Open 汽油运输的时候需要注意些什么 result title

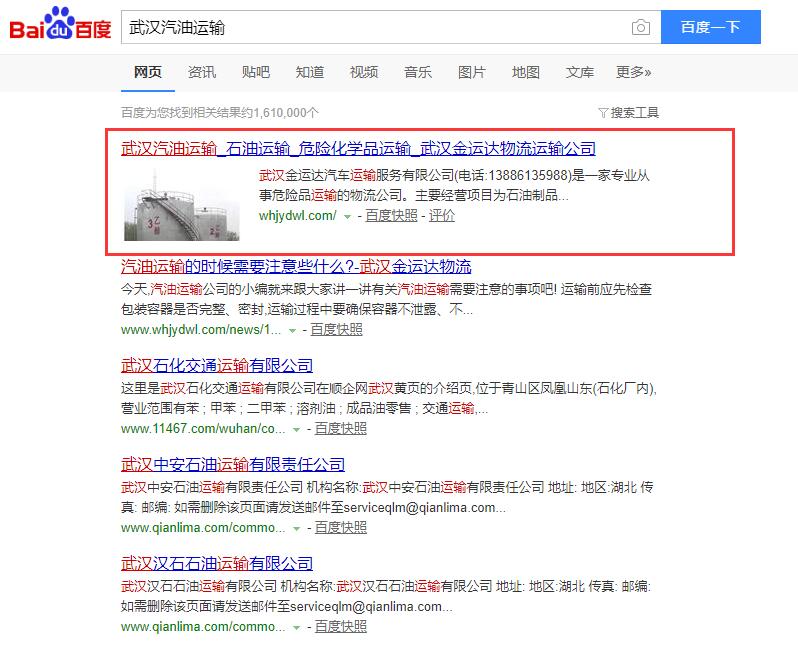click(x=296, y=266)
